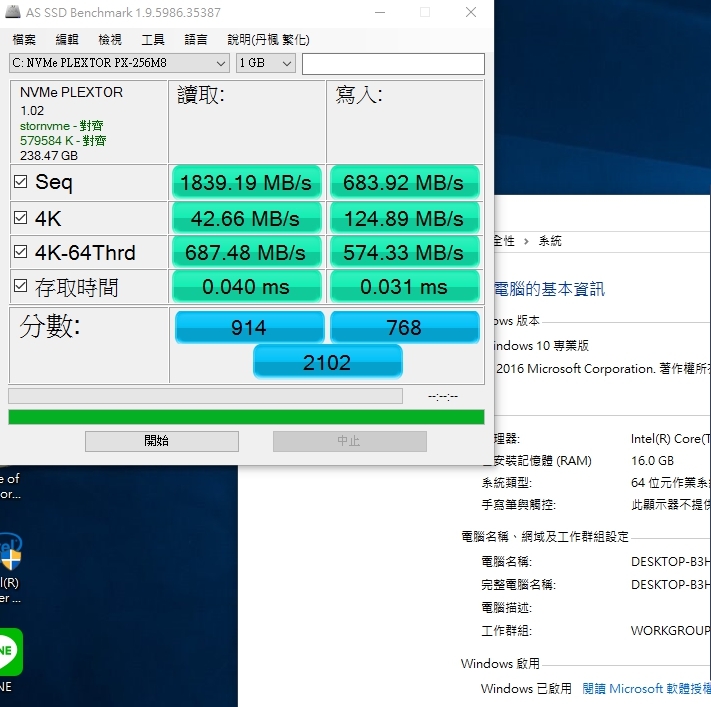This screenshot has width=711, height=707.
Task: Open the partially visible LINE desktop shortcut icon
Action: coord(11,652)
